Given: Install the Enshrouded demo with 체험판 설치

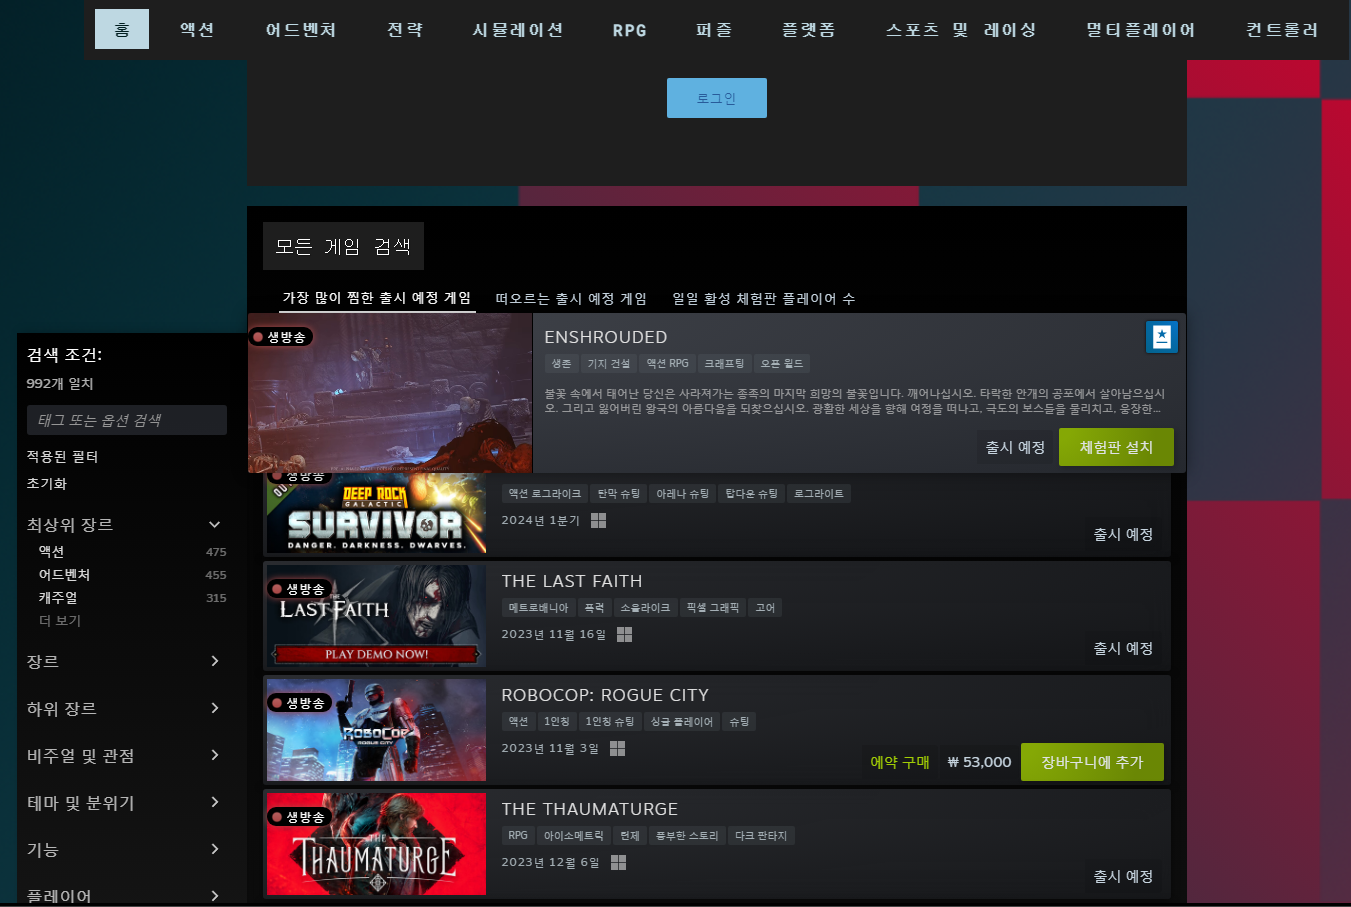Looking at the screenshot, I should coord(1116,447).
